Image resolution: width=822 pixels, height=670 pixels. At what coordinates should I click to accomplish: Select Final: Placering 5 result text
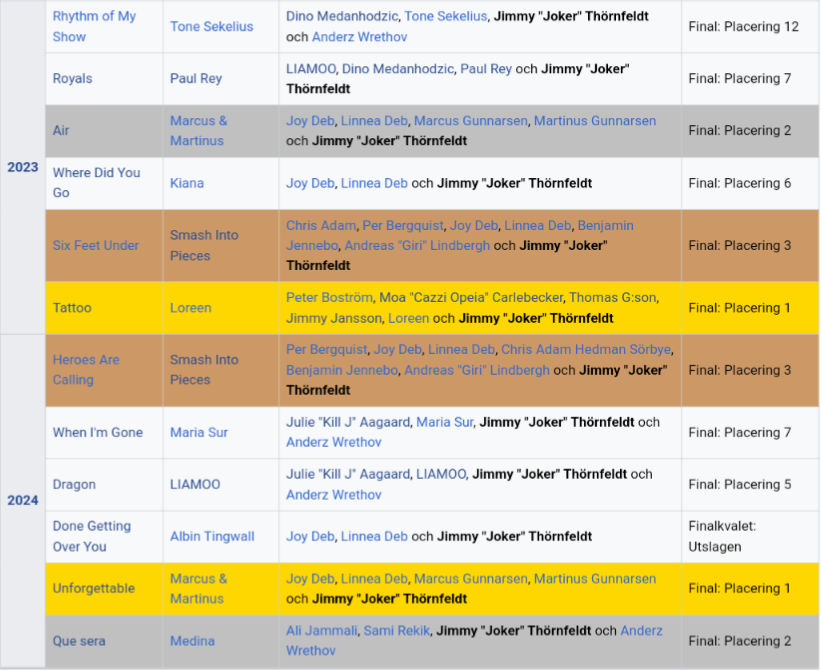[x=739, y=484]
